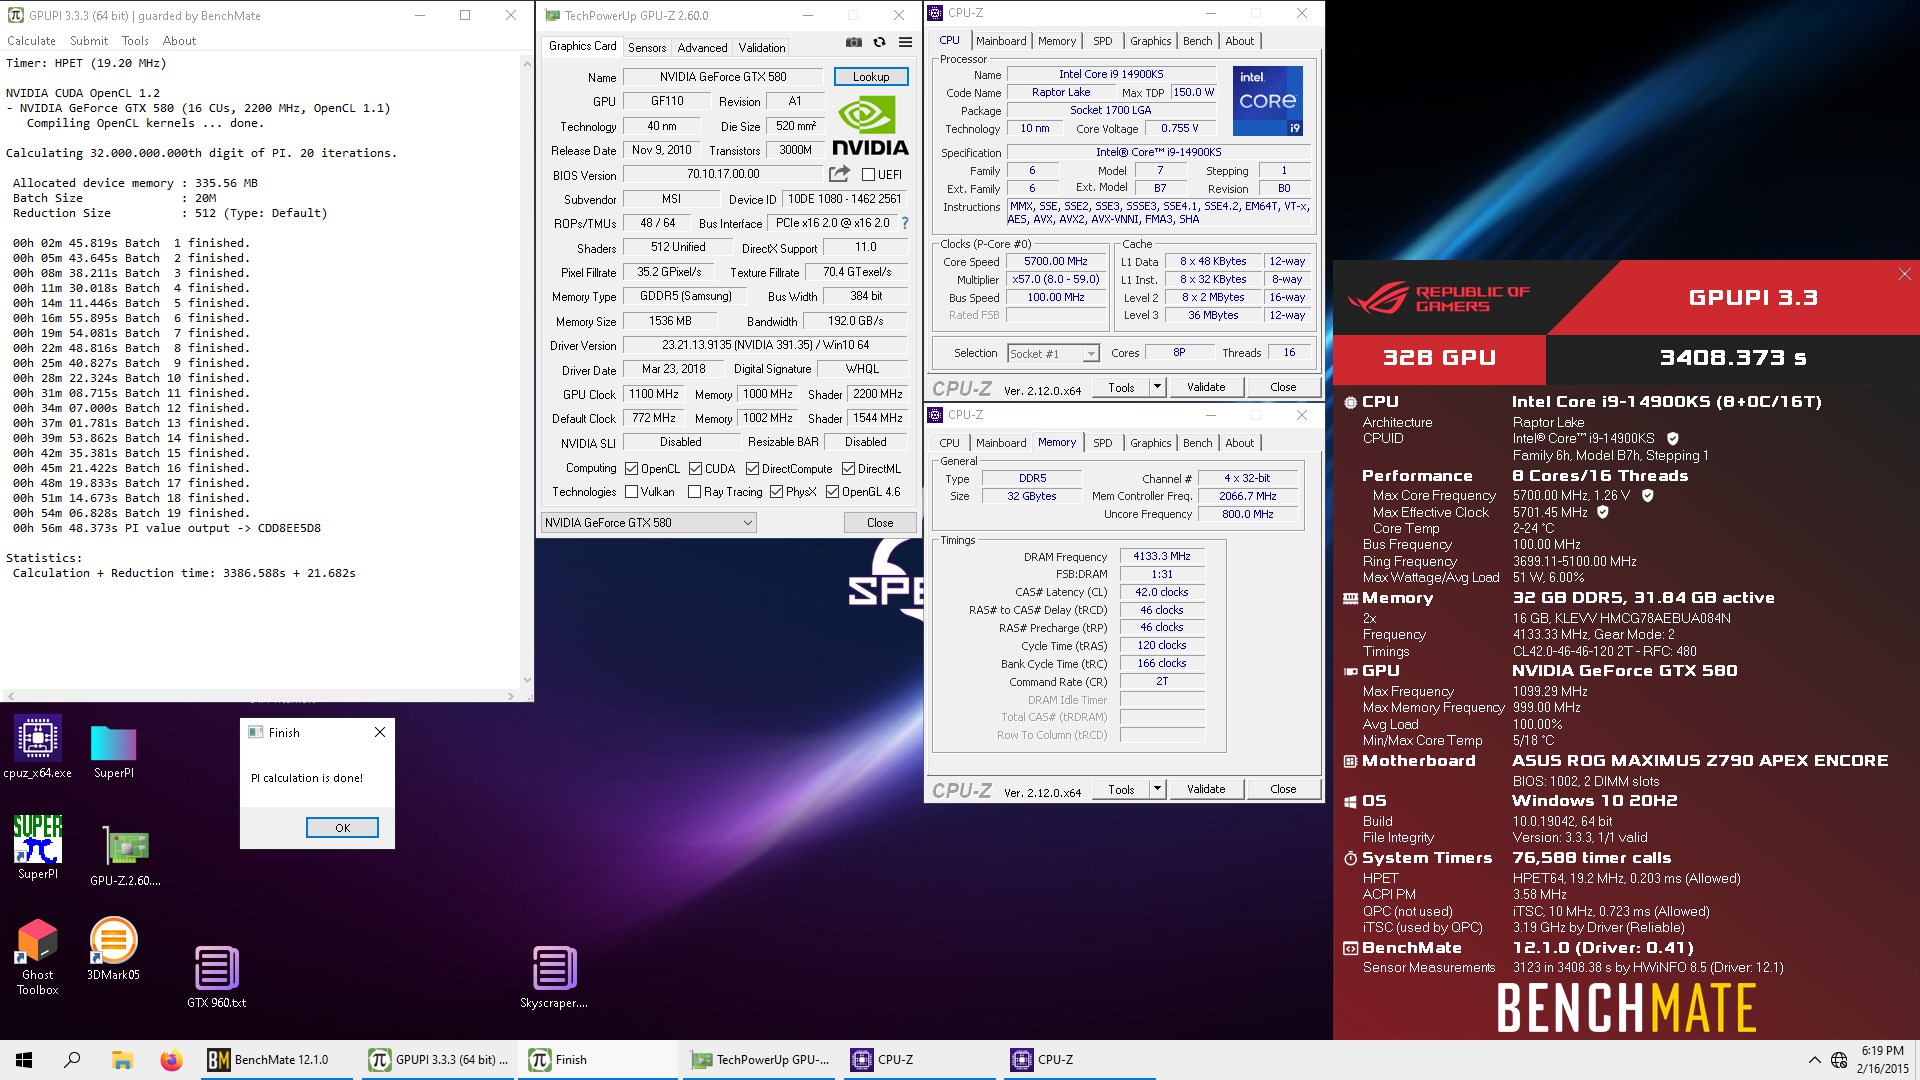Open the Submit menu in GPUPI
This screenshot has height=1080, width=1920.
89,41
